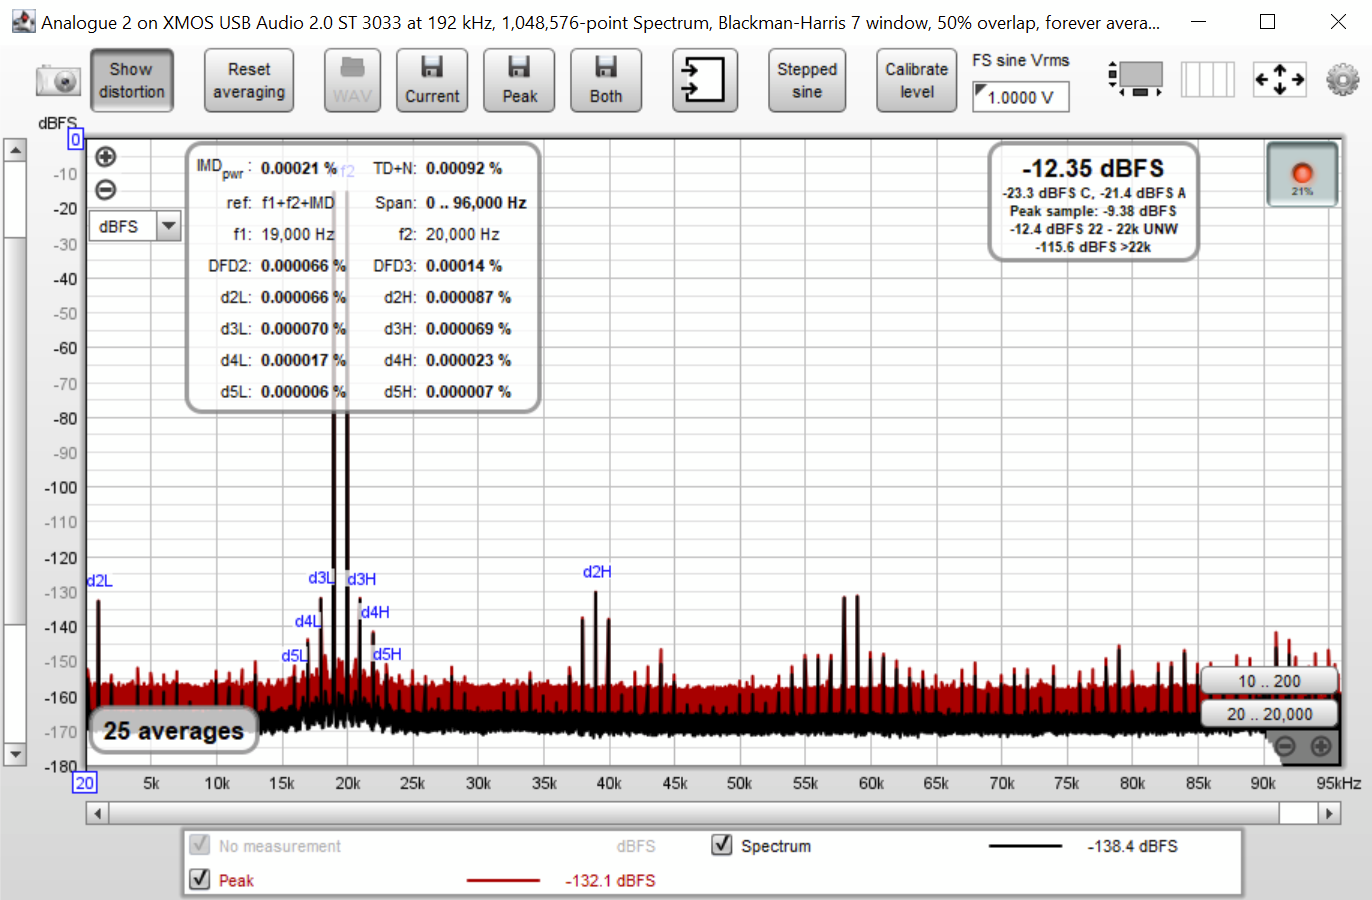Zoom in vertically with plus icon
This screenshot has height=900, width=1372.
(x=105, y=157)
